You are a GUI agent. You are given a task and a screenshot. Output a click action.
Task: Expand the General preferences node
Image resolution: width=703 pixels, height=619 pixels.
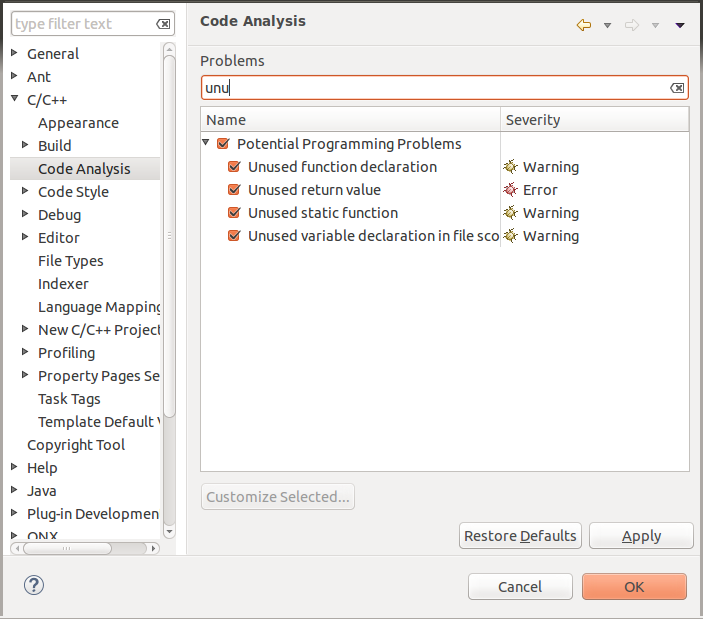click(14, 53)
